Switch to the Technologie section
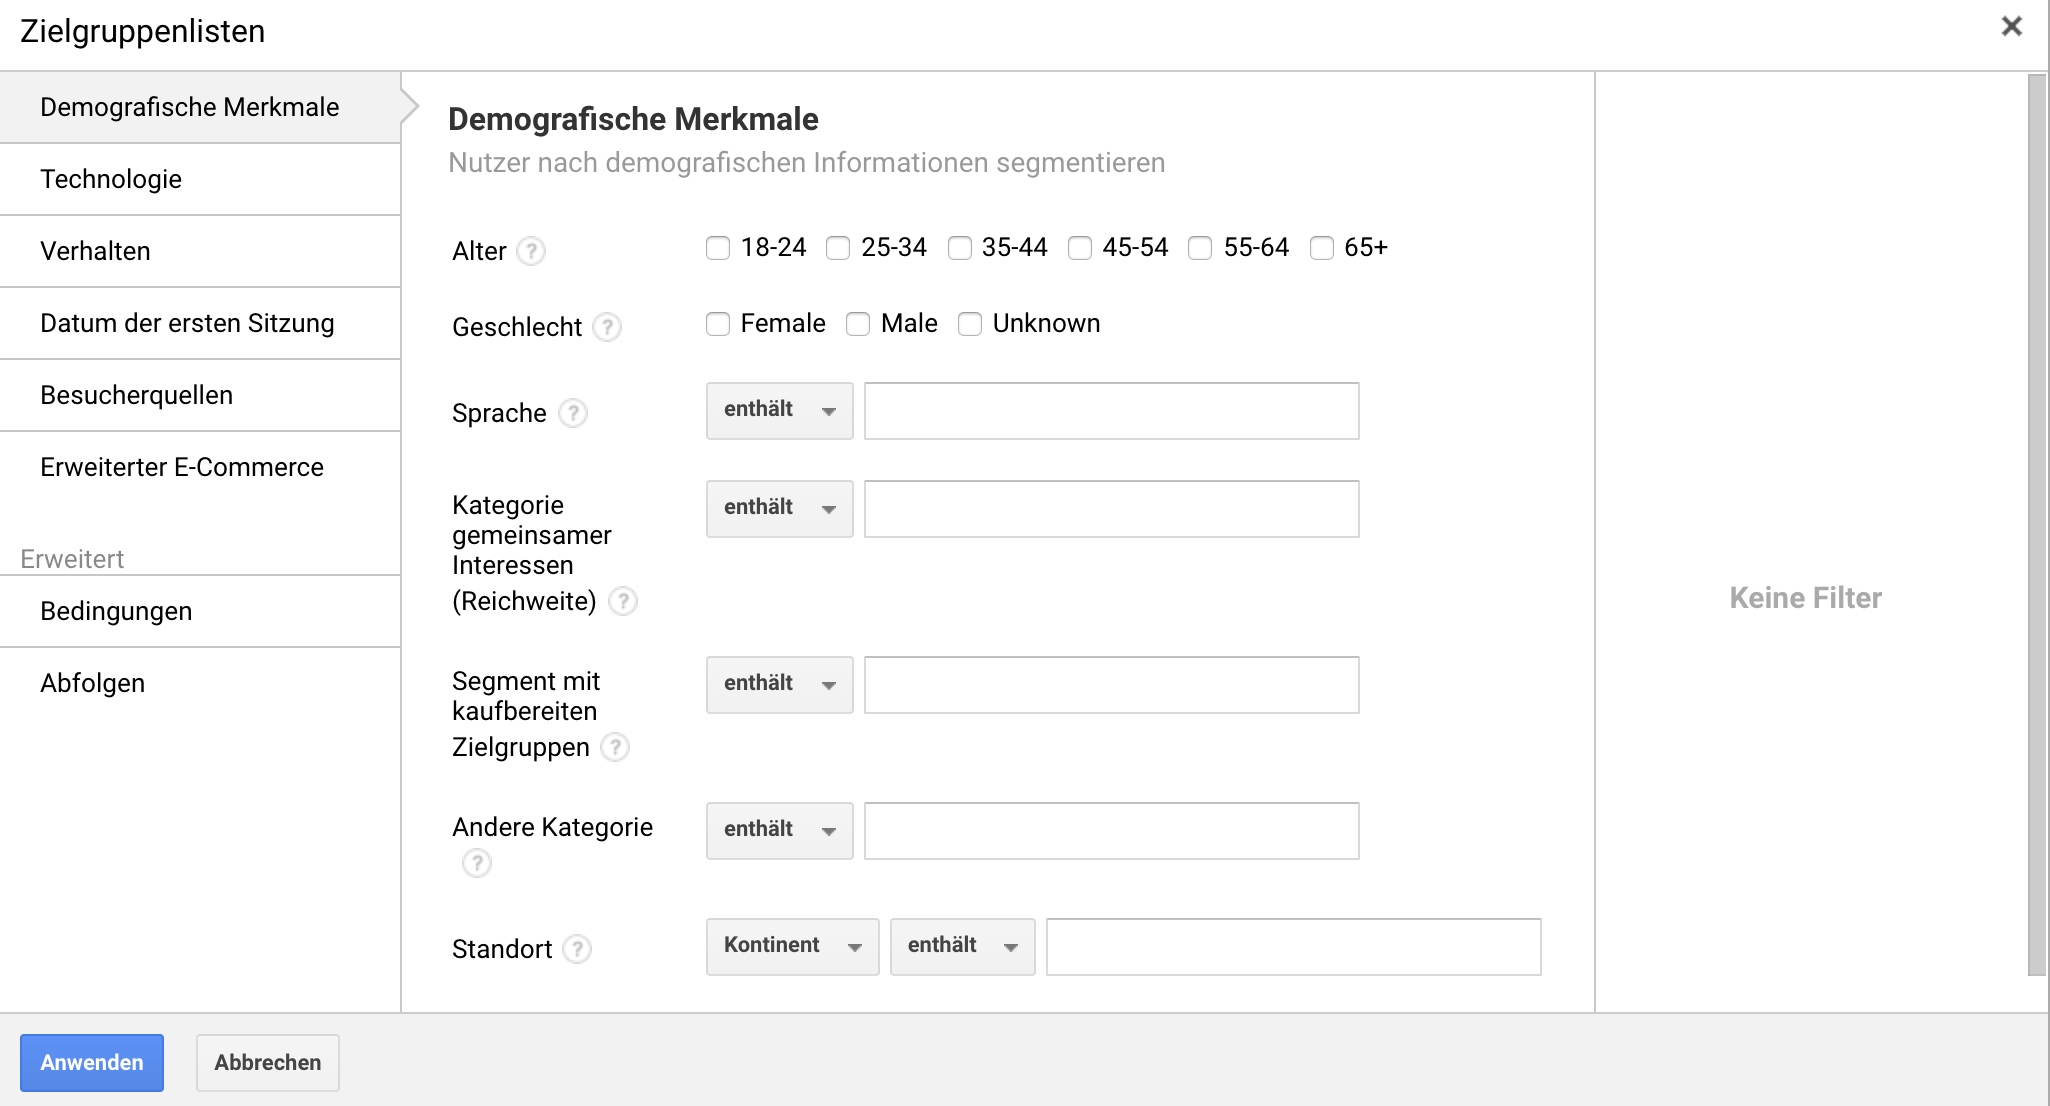 (x=200, y=179)
